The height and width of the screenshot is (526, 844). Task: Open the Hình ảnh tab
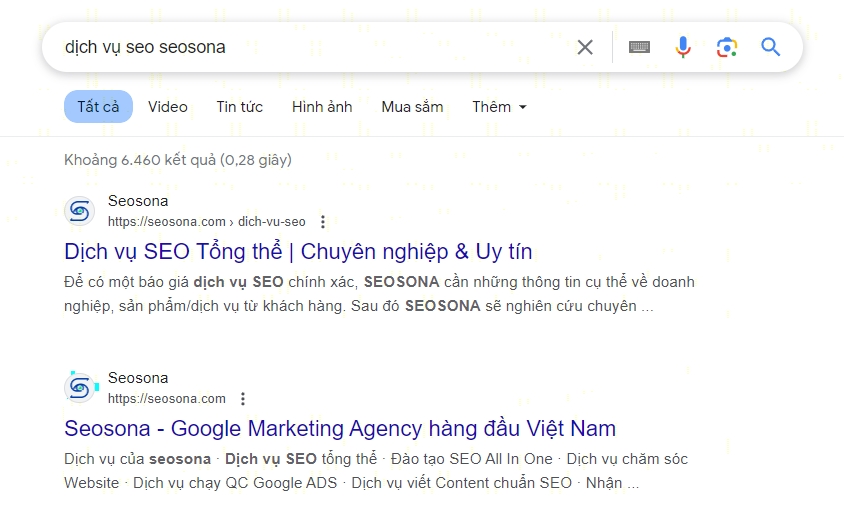(322, 107)
